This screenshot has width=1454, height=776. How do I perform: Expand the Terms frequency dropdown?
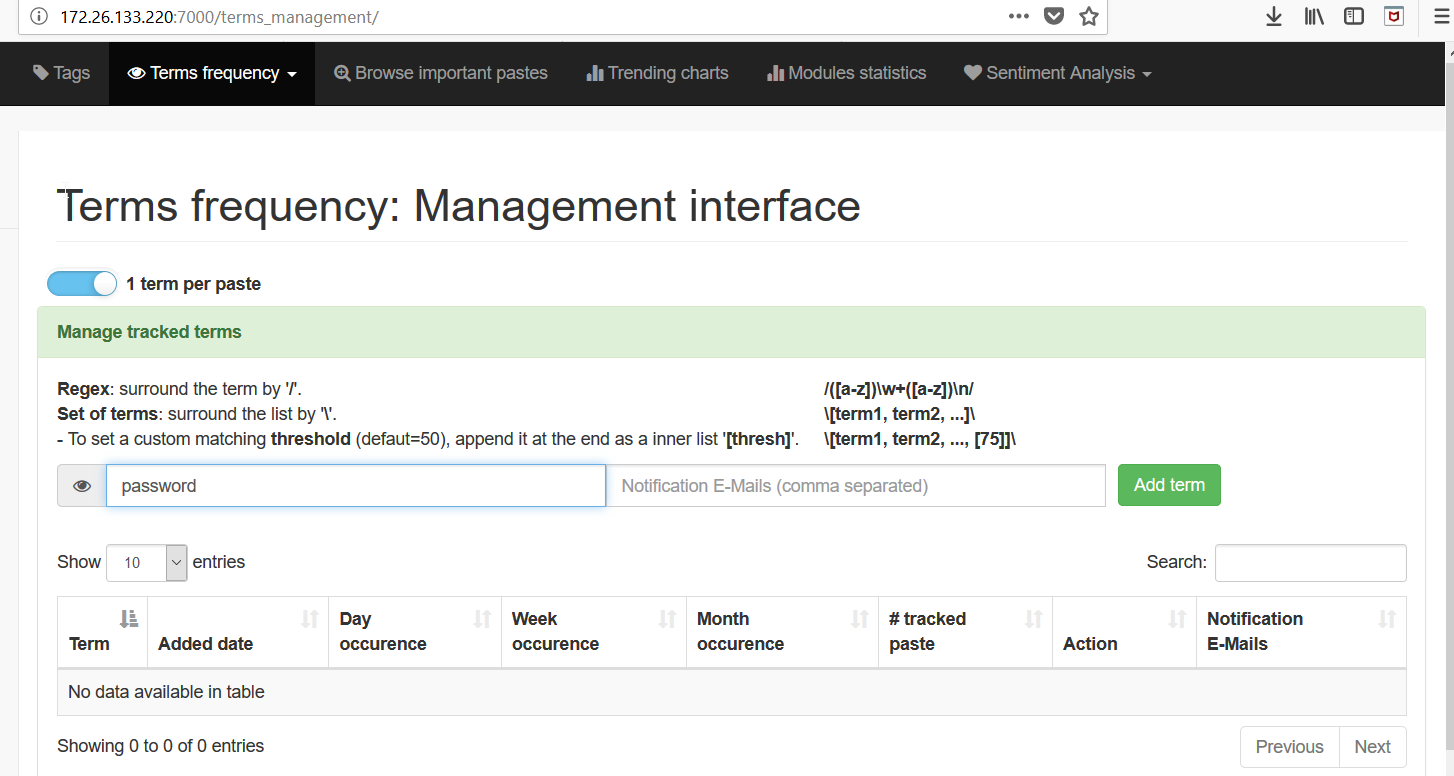tap(211, 72)
